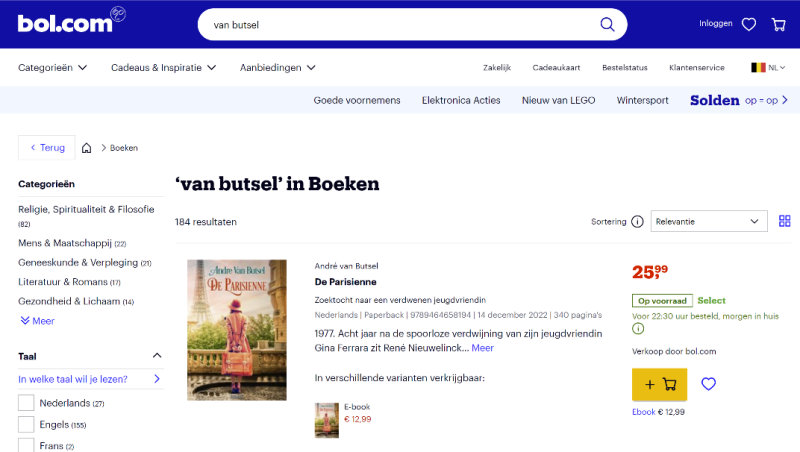This screenshot has width=800, height=452.
Task: Click the bol.com logo
Action: 71,21
